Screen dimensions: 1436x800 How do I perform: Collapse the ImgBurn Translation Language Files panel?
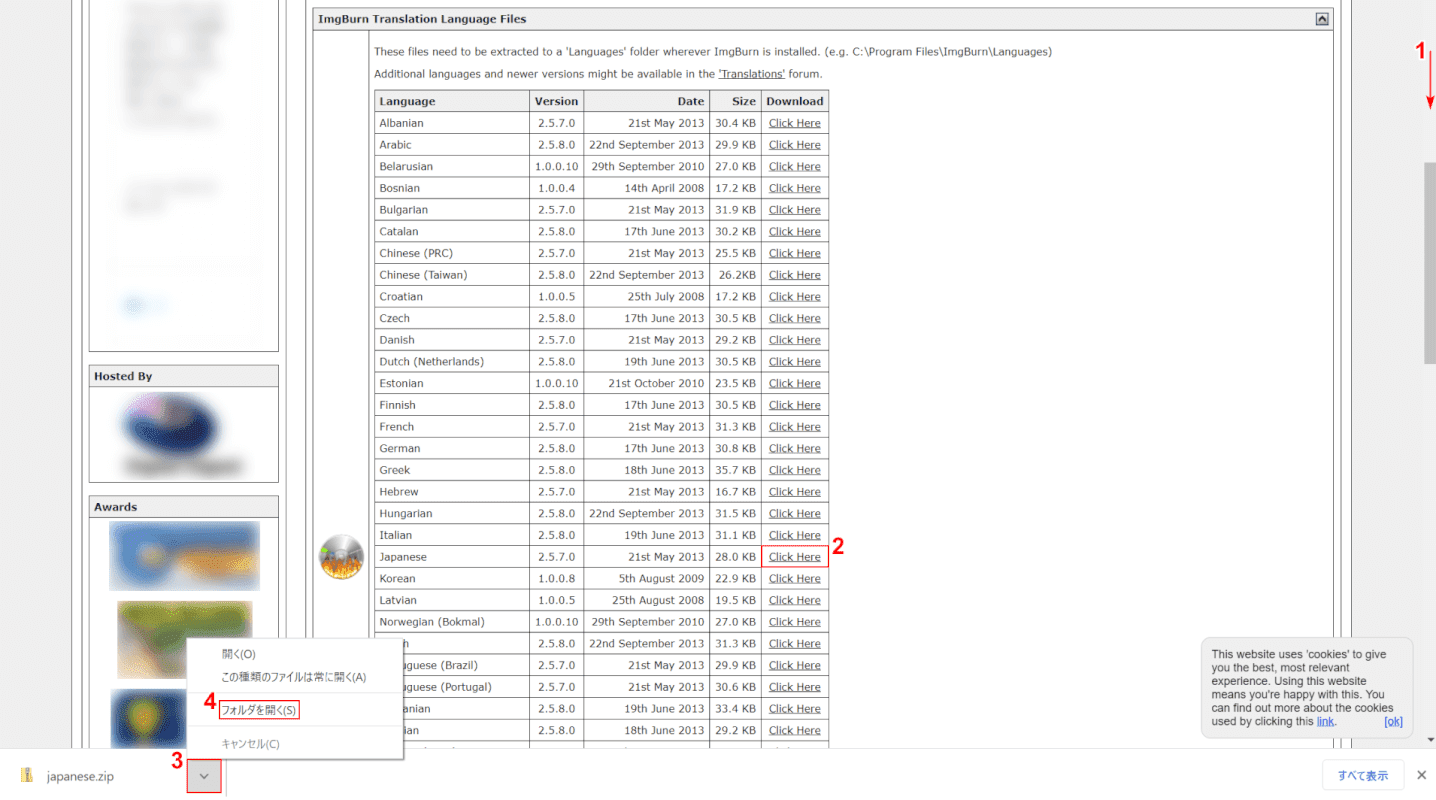pyautogui.click(x=1322, y=19)
